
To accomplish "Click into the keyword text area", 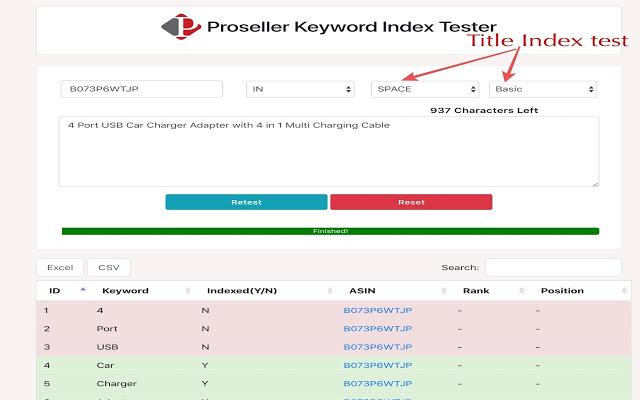I will pyautogui.click(x=329, y=151).
